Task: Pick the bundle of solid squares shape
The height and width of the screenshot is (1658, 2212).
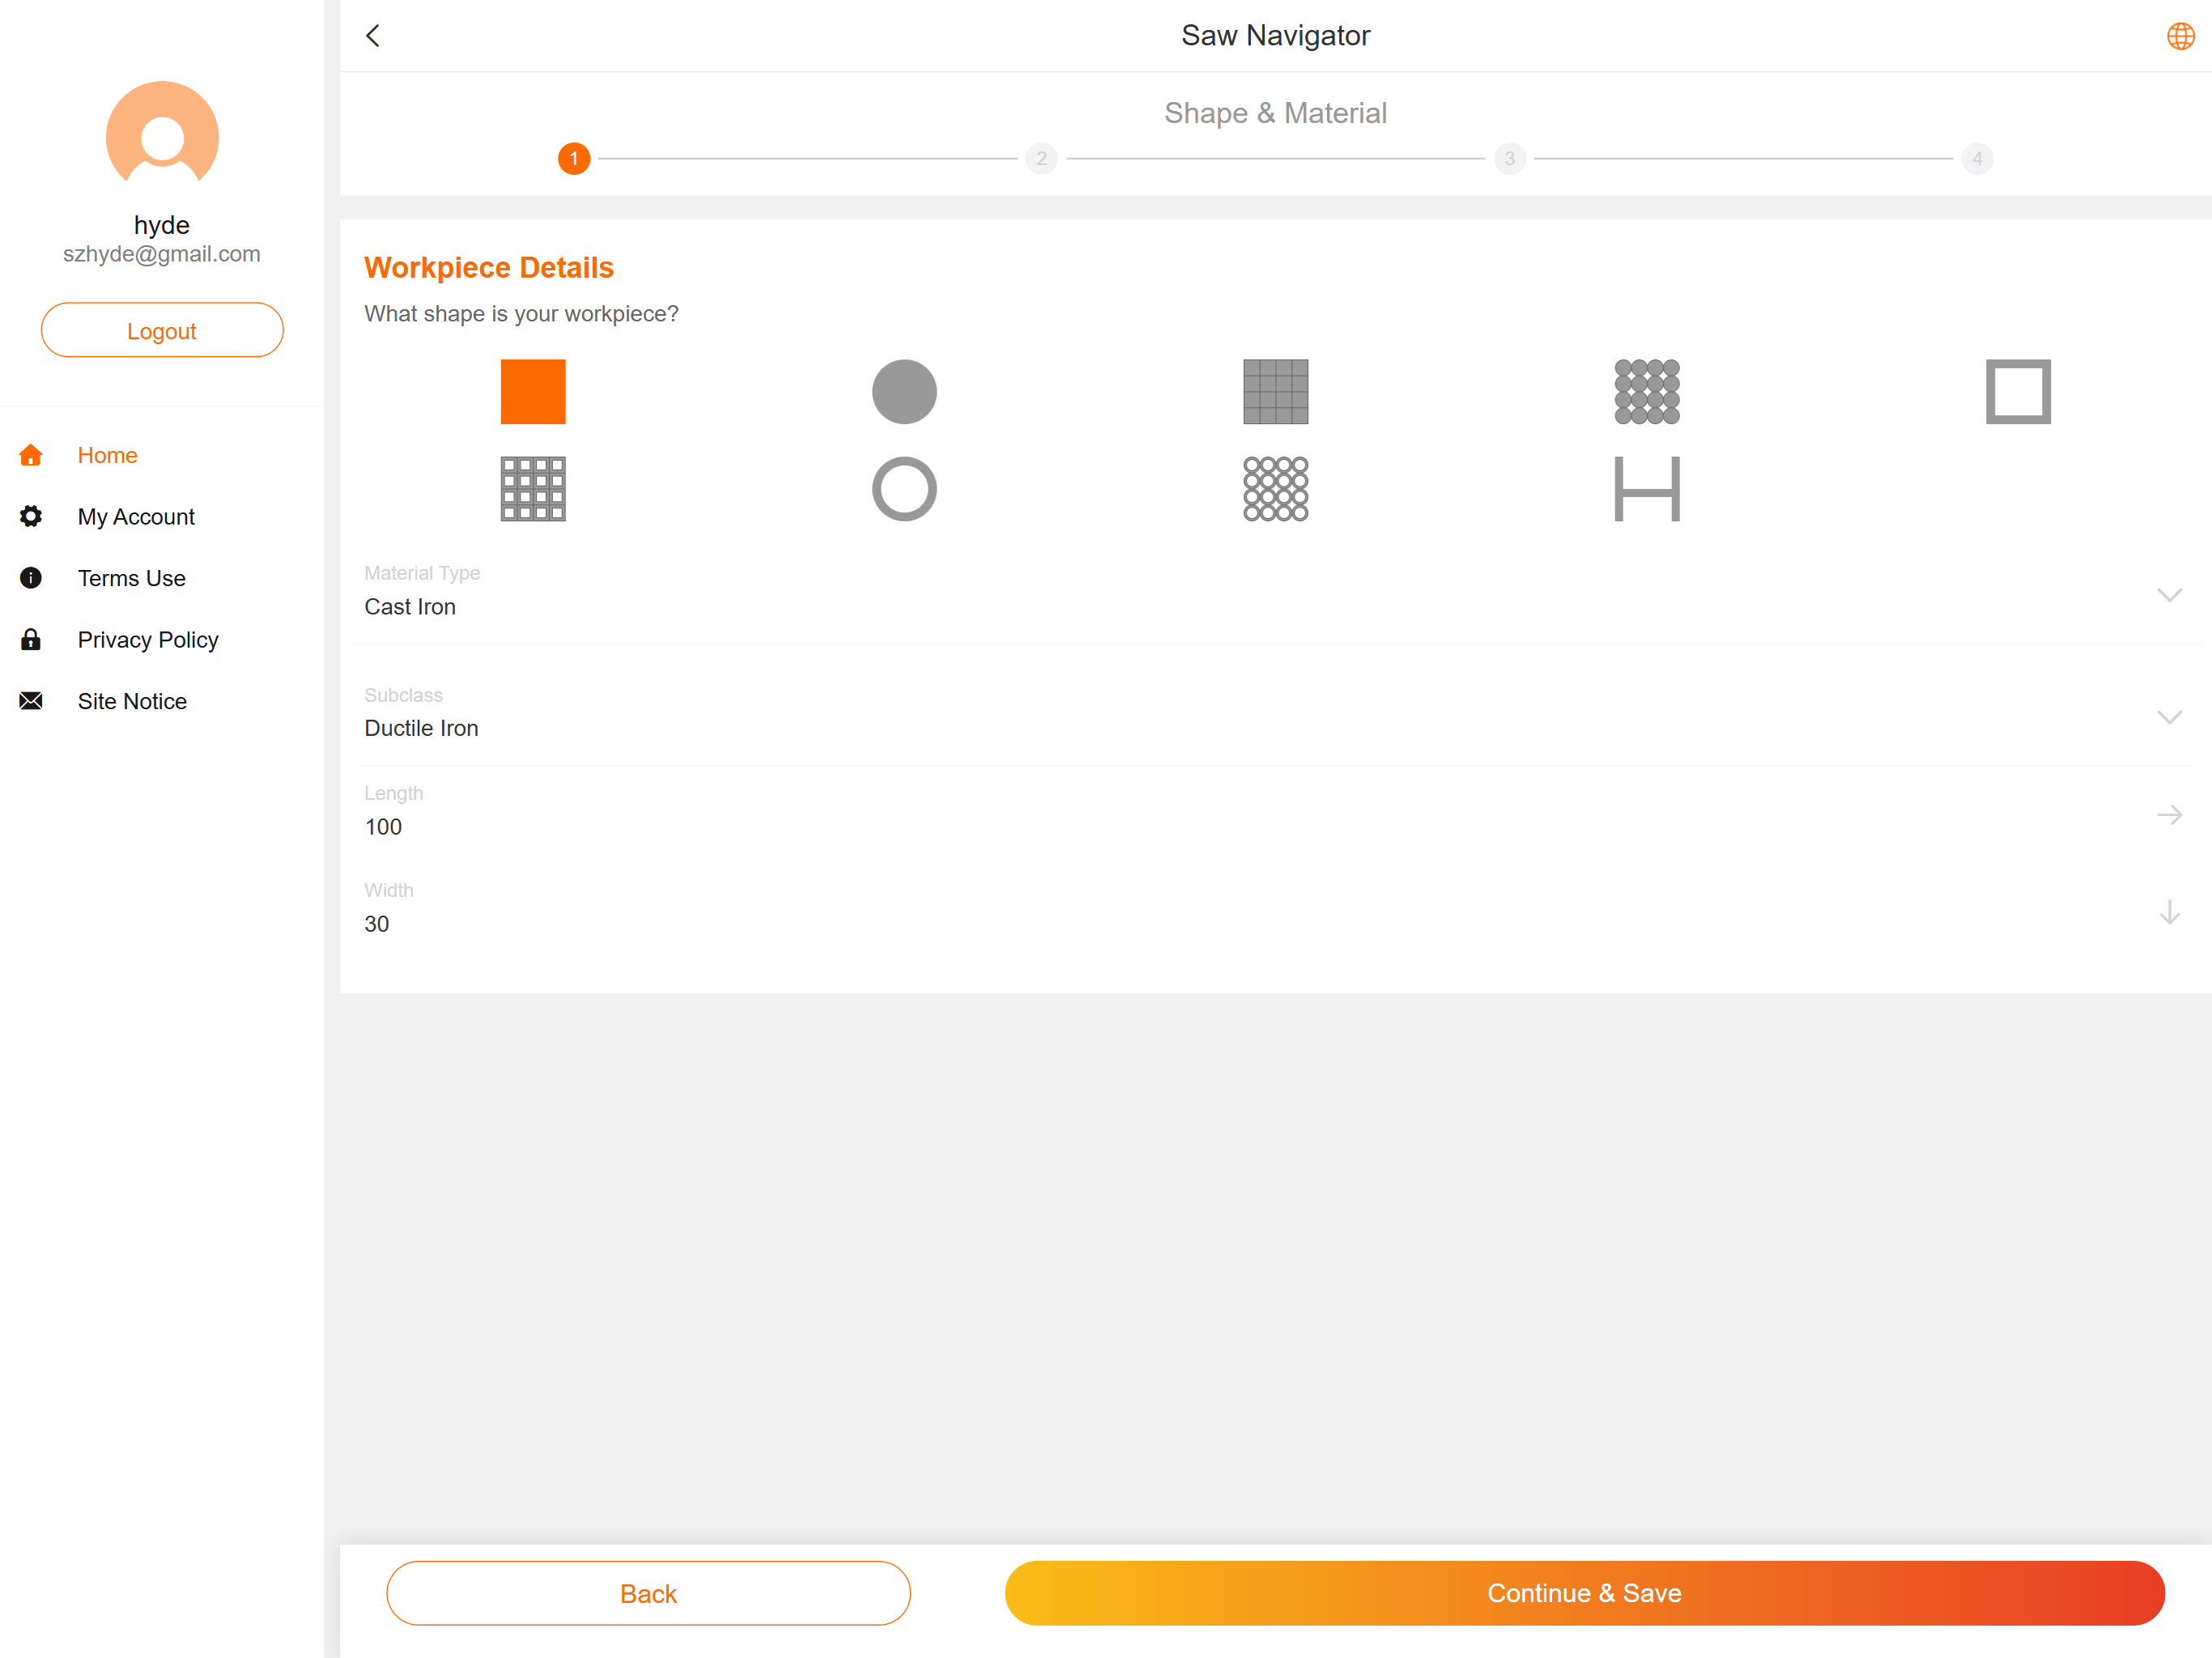Action: point(1275,392)
